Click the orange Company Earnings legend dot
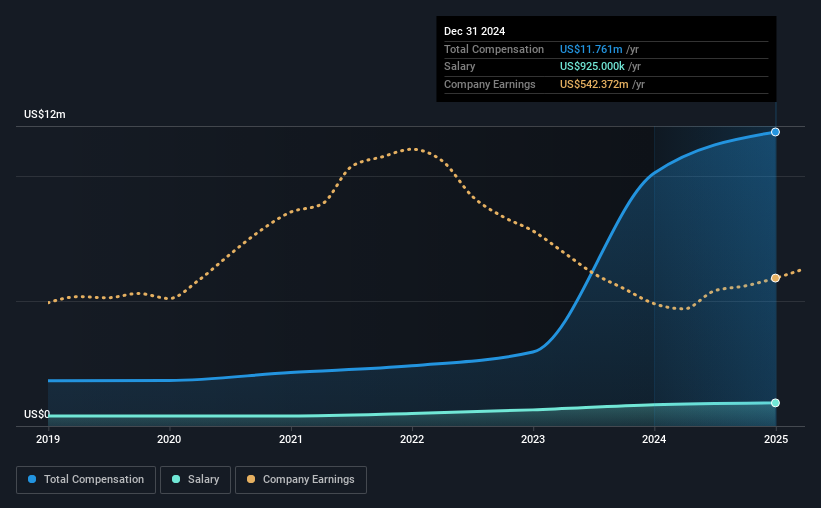 [x=251, y=479]
